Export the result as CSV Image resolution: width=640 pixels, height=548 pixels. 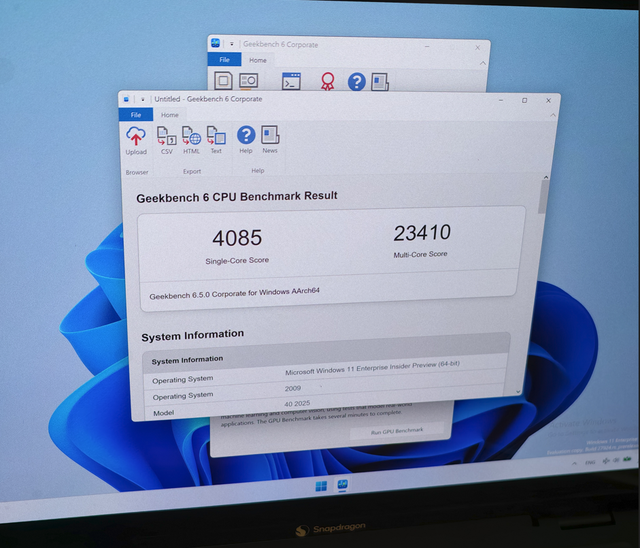(167, 140)
